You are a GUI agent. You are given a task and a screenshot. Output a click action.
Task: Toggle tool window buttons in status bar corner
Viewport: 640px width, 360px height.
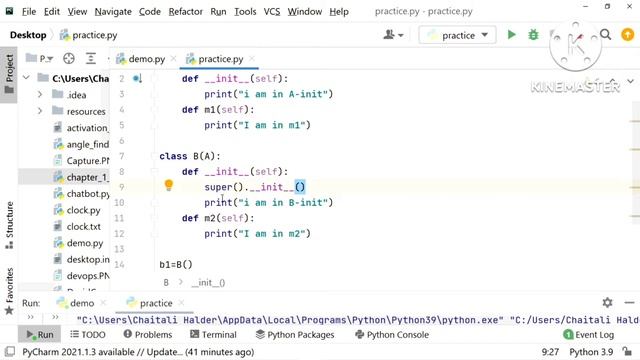10,351
